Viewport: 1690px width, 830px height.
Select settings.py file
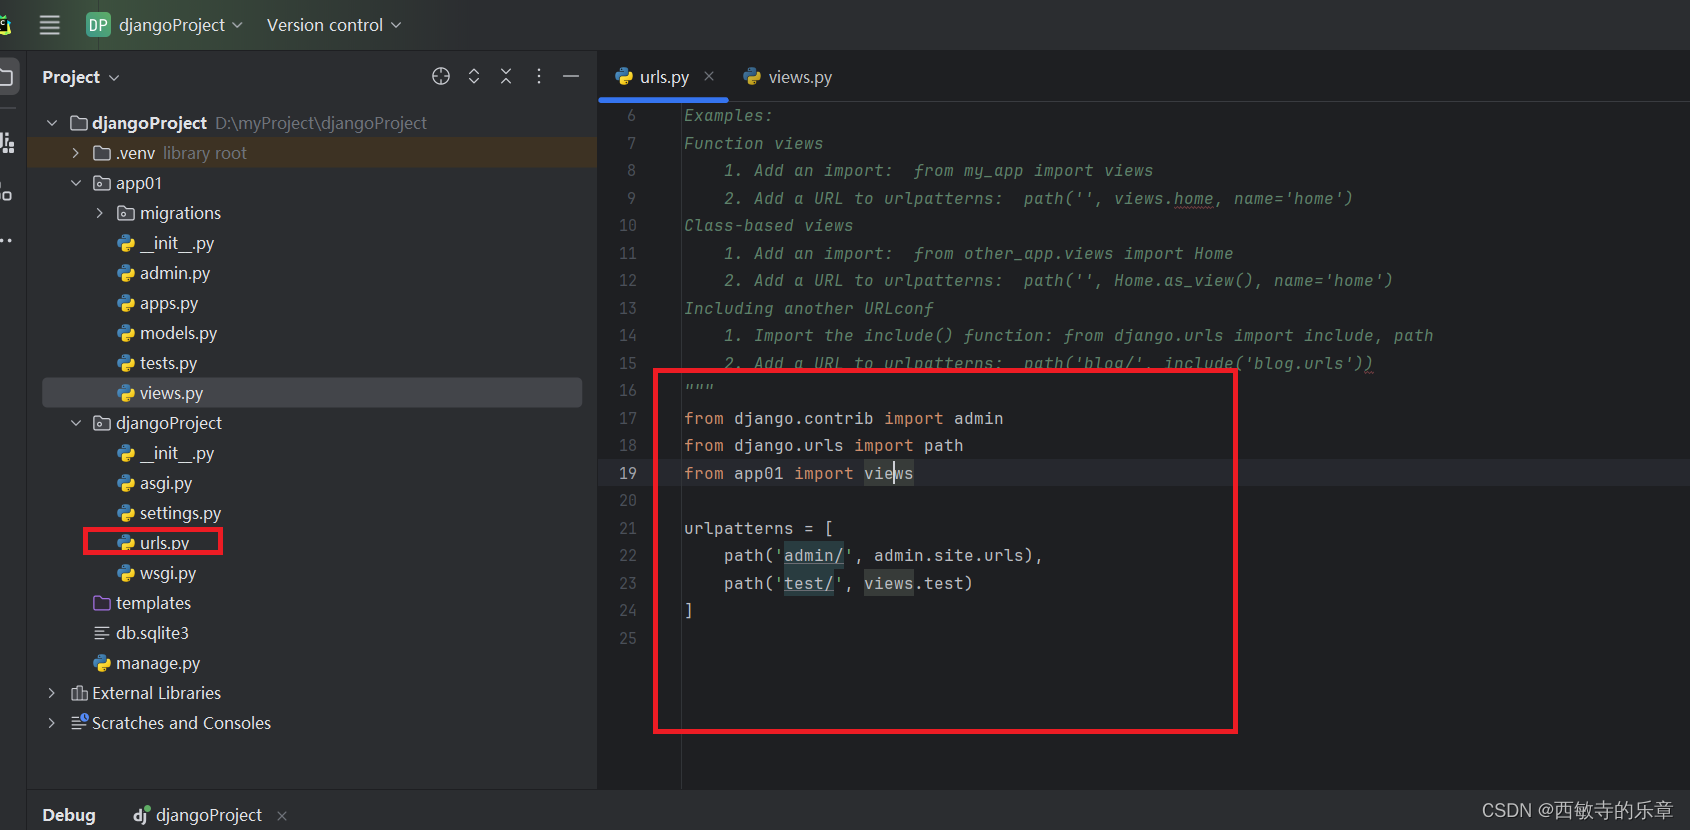pos(180,513)
